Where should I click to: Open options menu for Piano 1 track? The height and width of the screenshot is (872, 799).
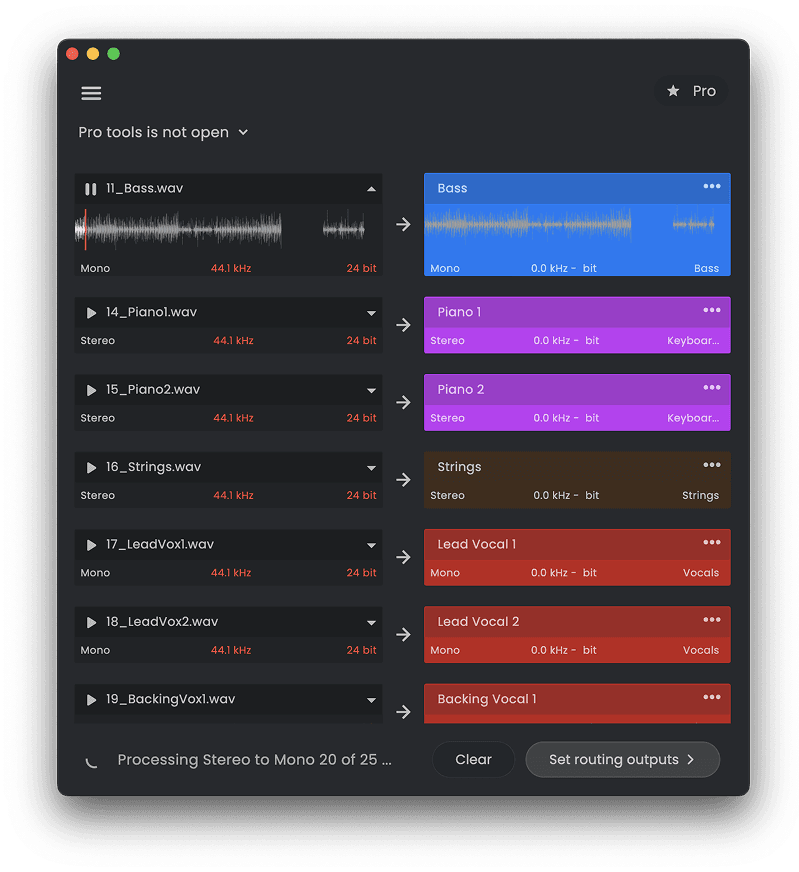(712, 310)
